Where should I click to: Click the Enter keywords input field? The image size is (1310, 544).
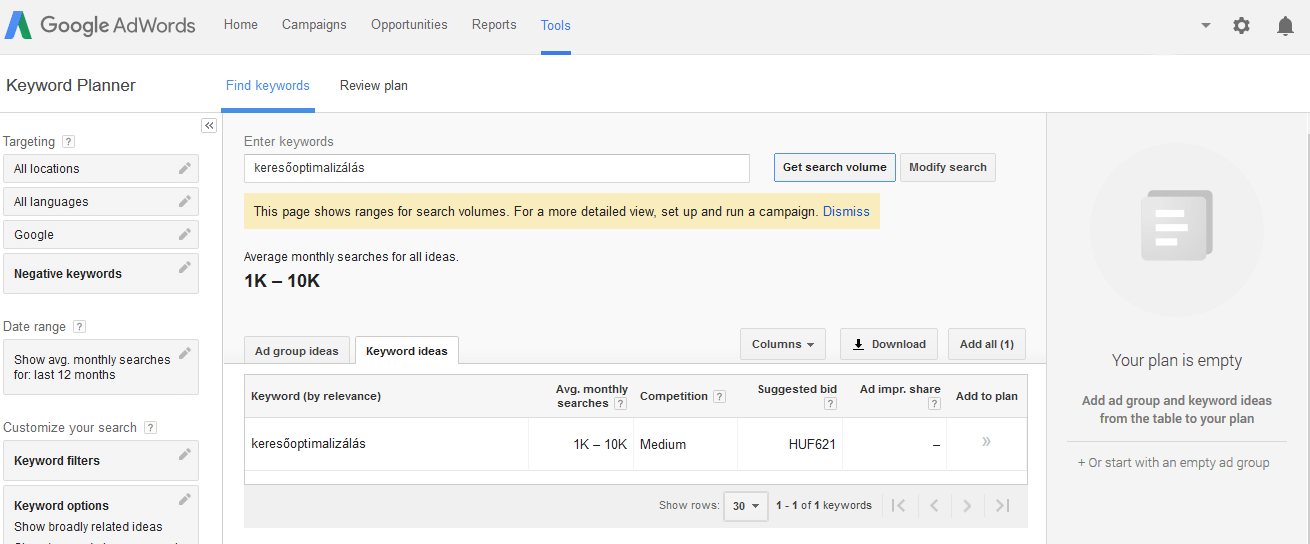click(x=497, y=168)
